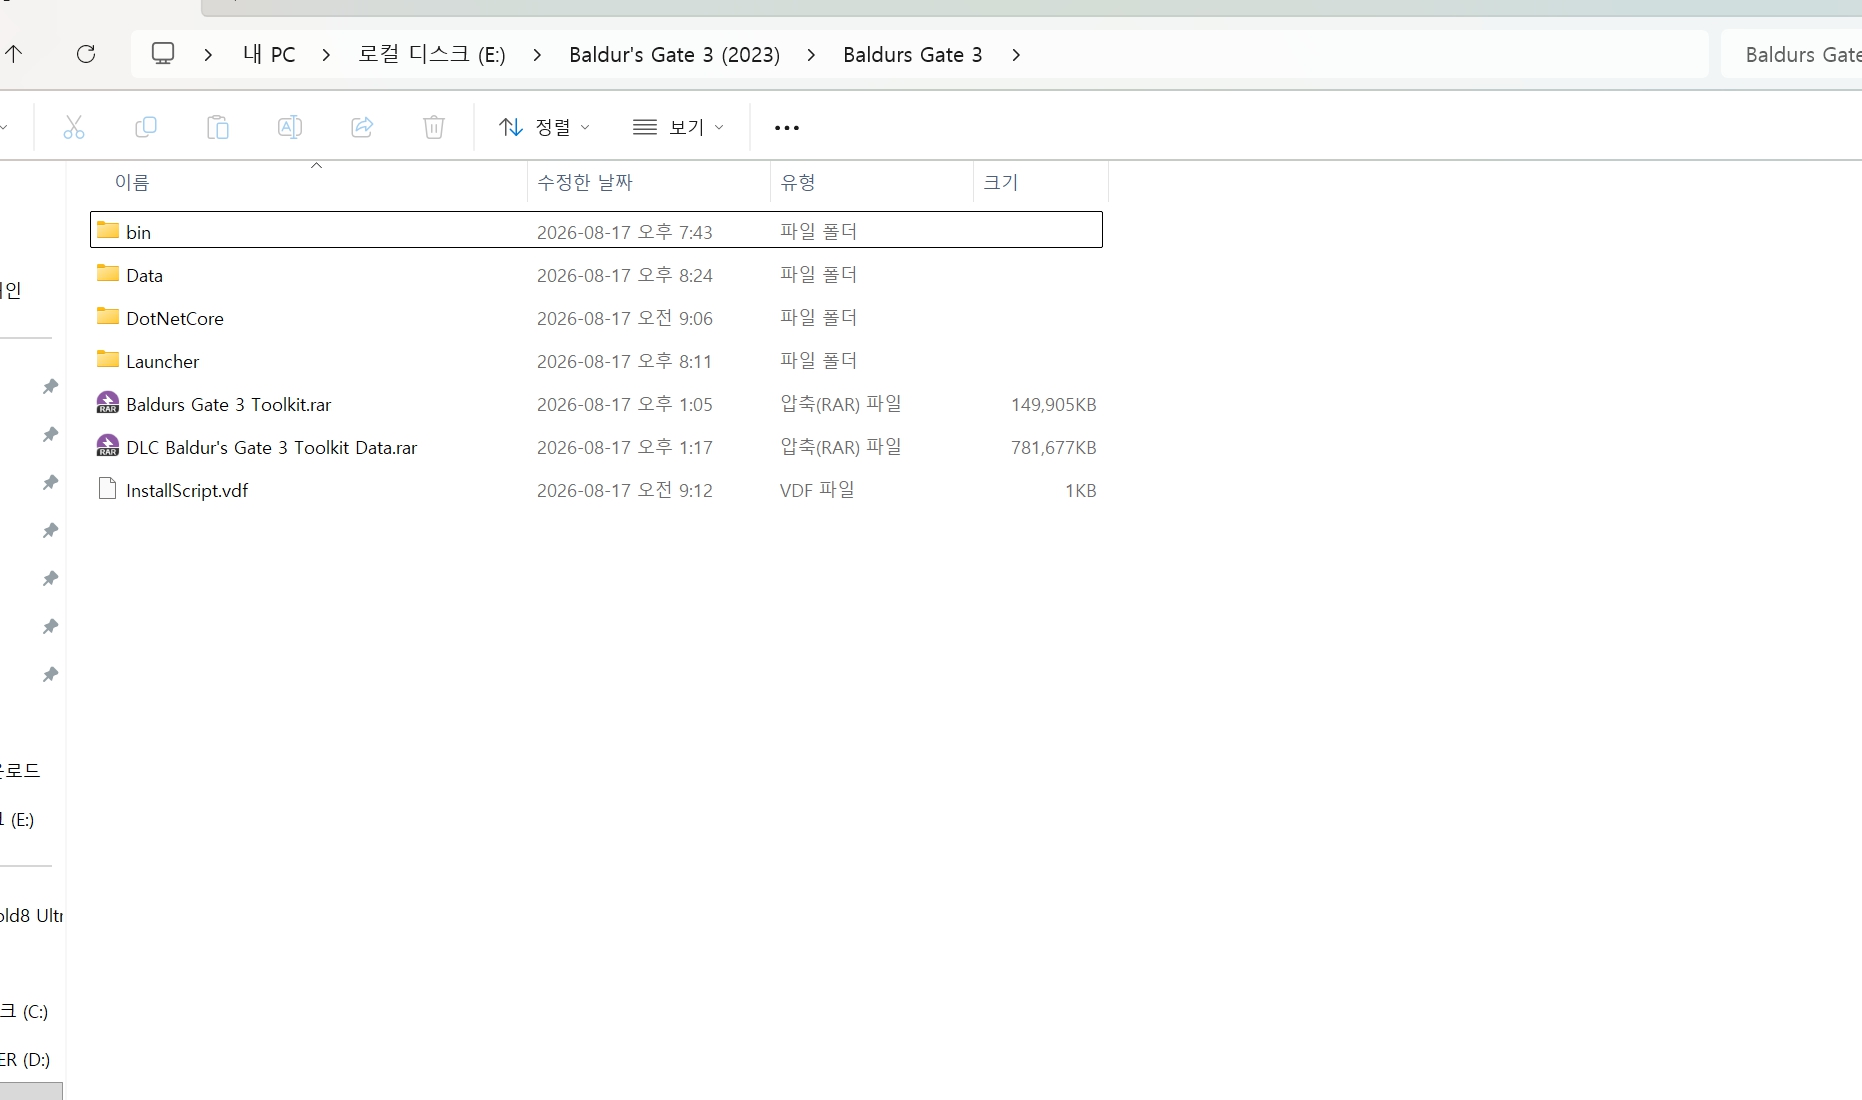Click the Copy icon in the toolbar

point(146,127)
